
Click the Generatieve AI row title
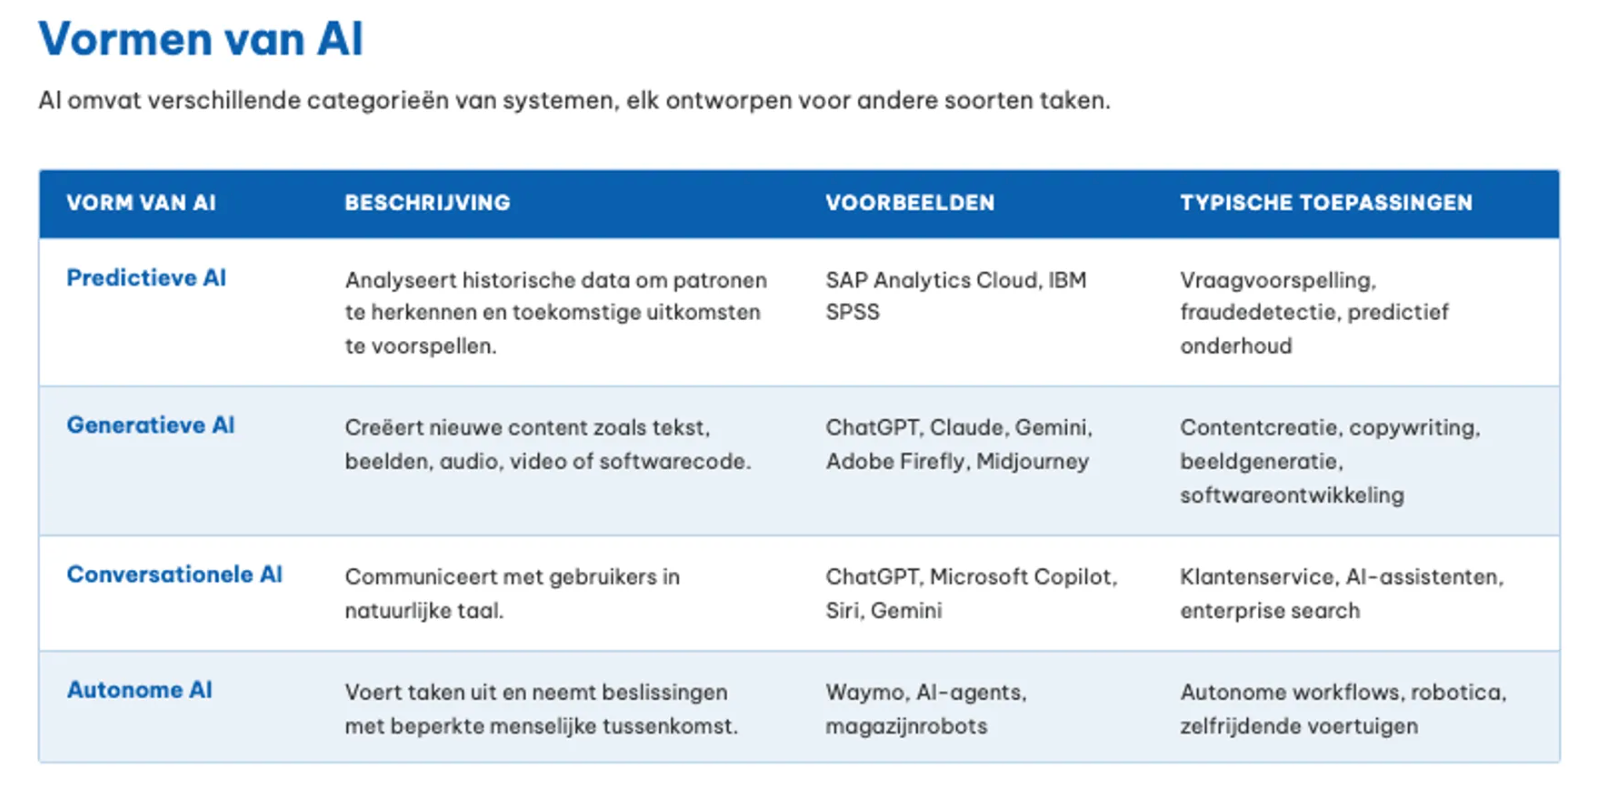coord(150,425)
